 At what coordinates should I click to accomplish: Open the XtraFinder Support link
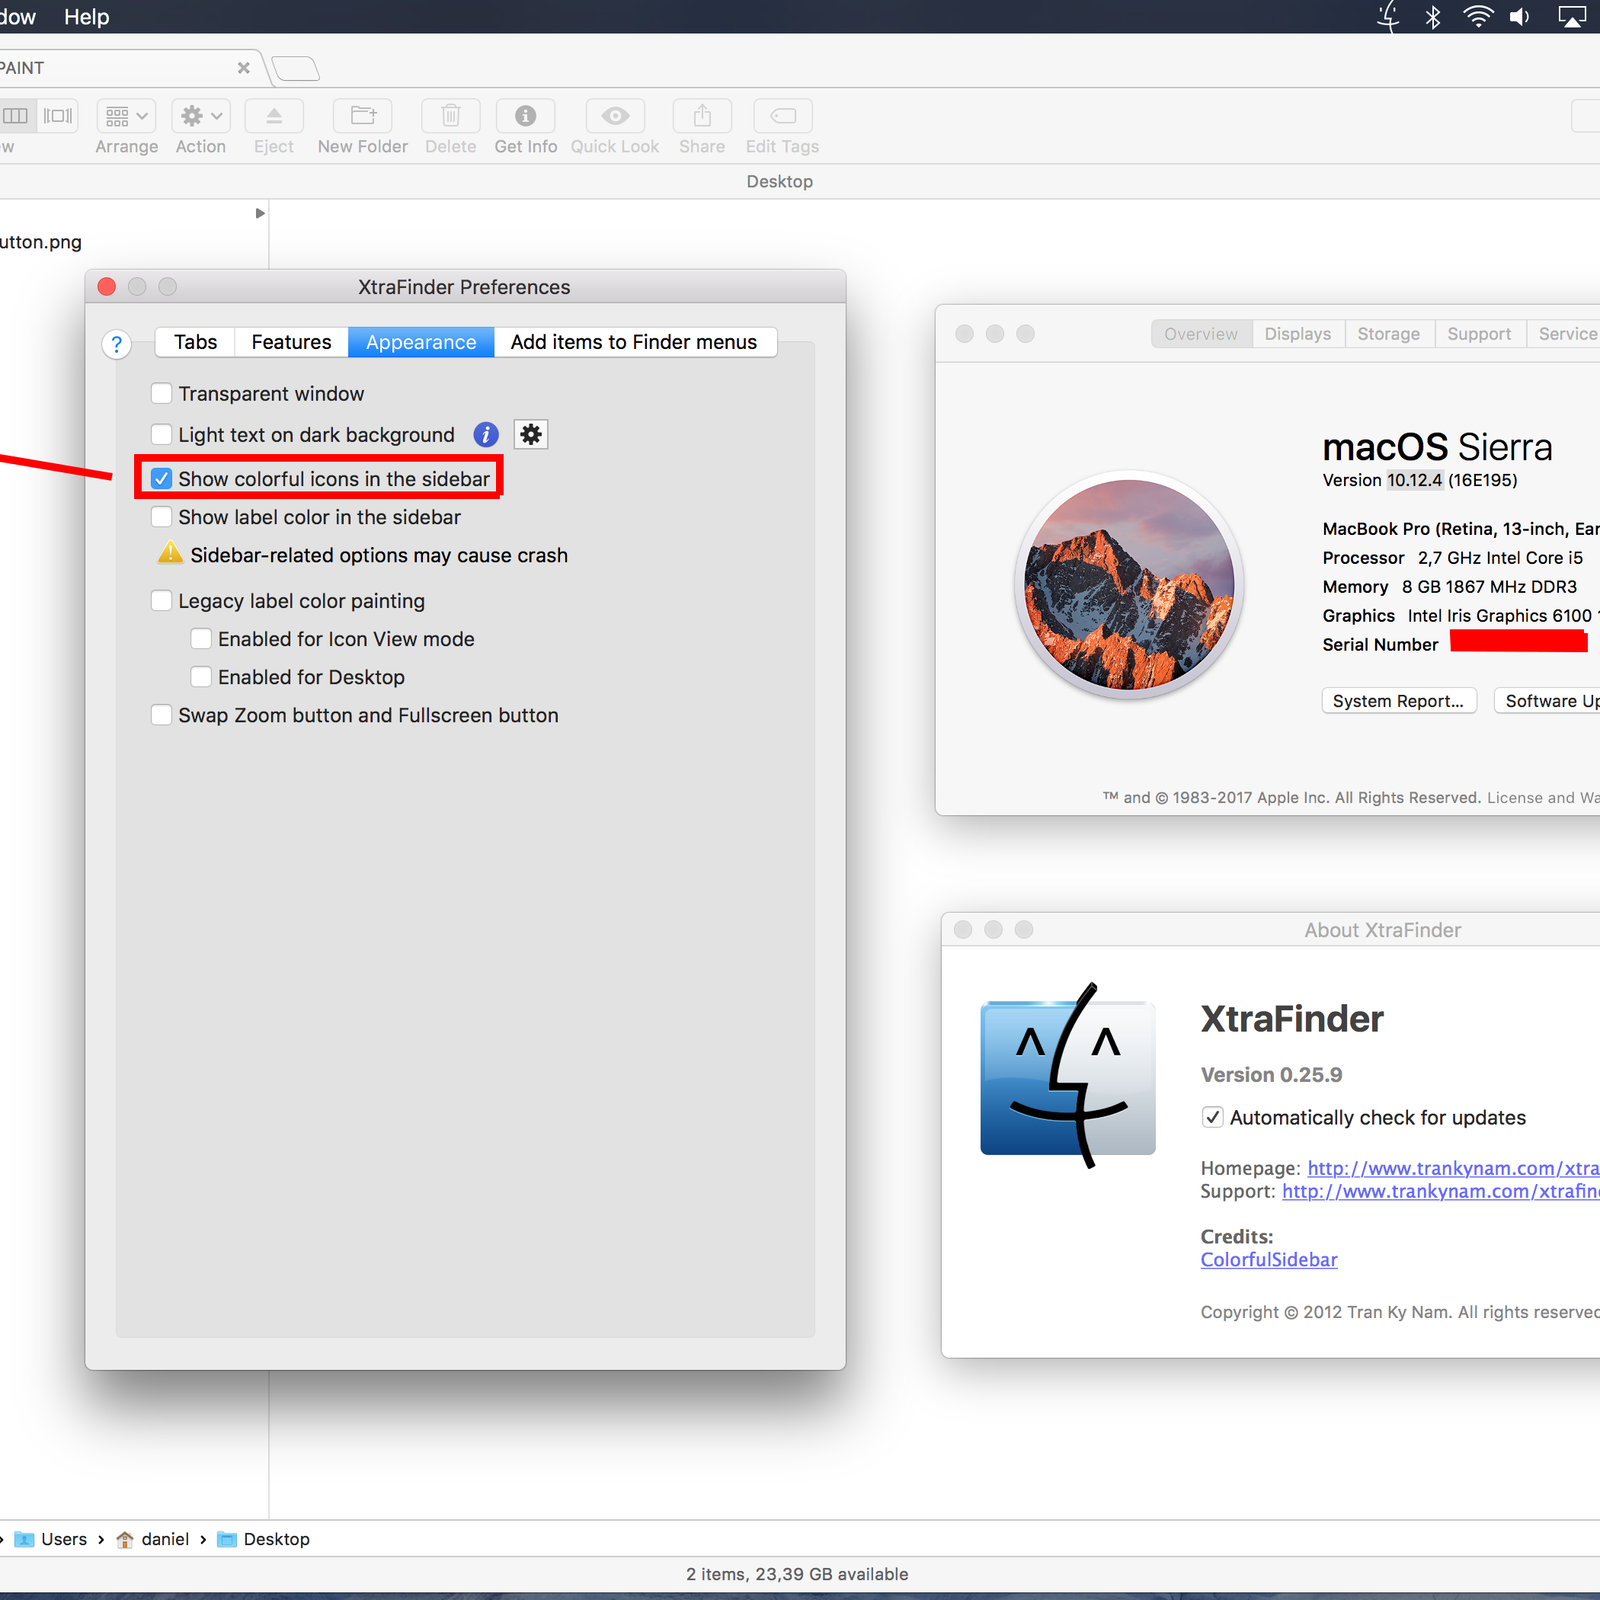[x=1441, y=1191]
